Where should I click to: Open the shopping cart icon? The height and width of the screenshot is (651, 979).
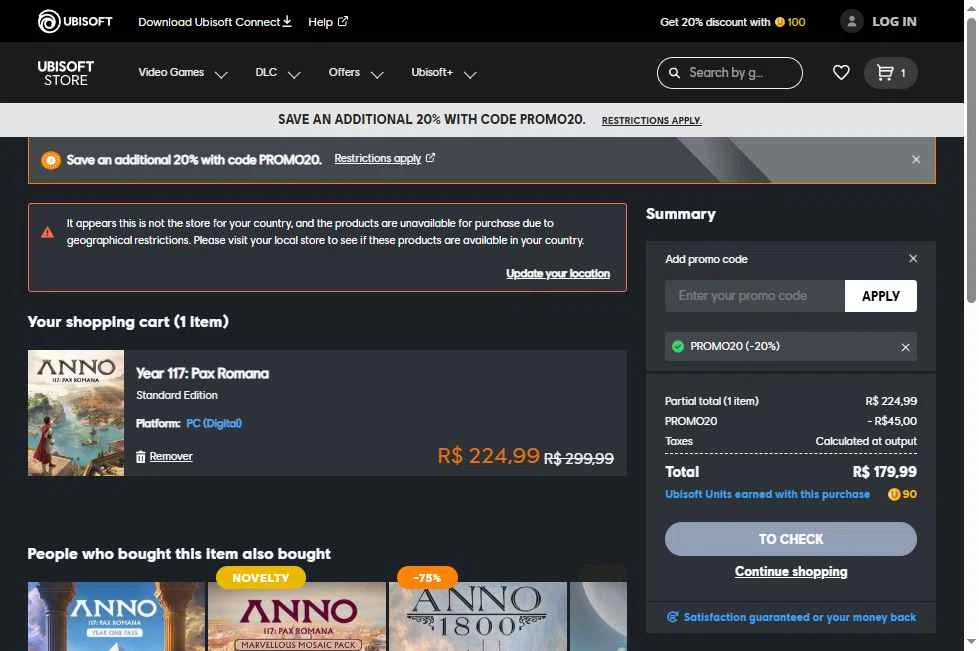point(890,73)
